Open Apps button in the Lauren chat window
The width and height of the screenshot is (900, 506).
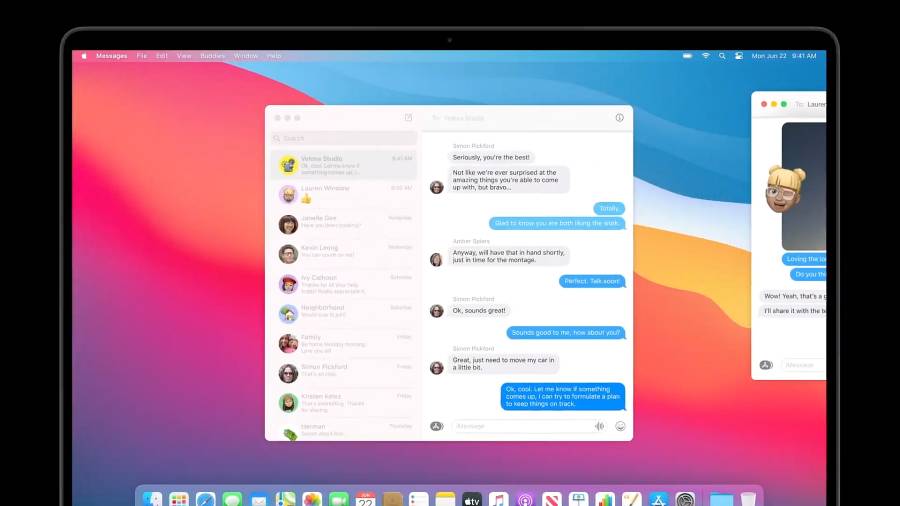[766, 365]
